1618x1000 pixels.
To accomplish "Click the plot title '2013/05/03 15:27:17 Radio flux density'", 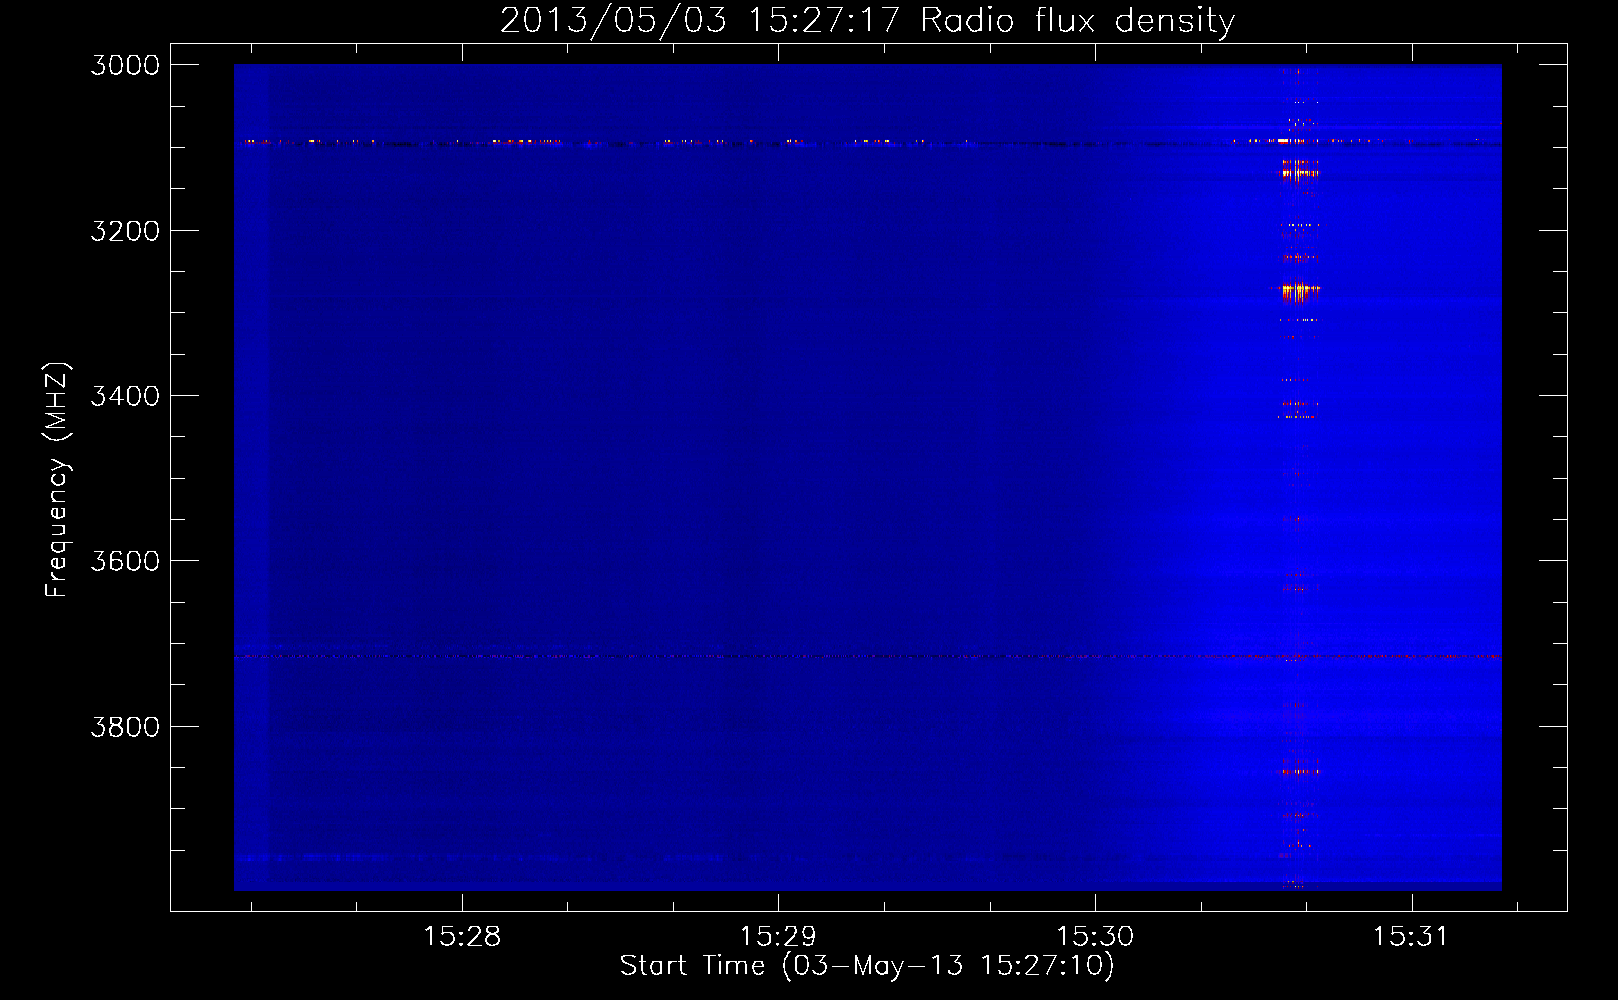I will (867, 21).
